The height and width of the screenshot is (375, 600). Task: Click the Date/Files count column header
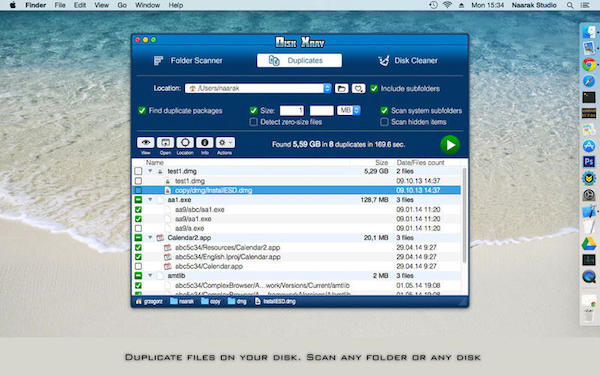(420, 163)
